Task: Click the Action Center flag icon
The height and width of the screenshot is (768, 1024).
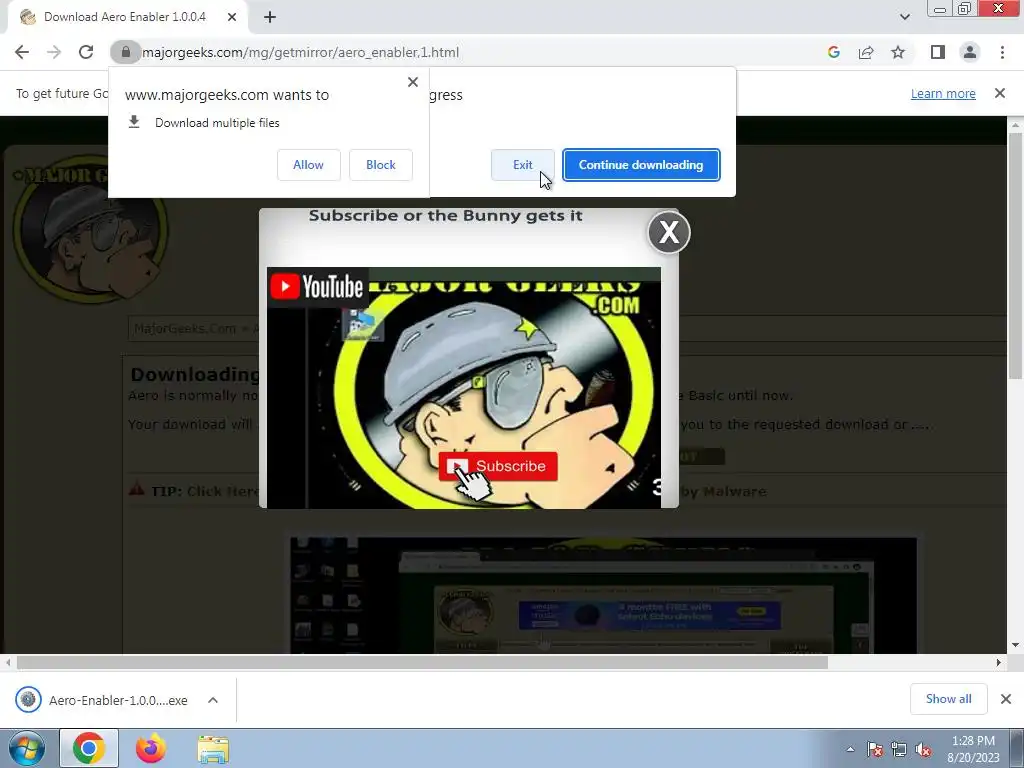Action: pyautogui.click(x=875, y=749)
